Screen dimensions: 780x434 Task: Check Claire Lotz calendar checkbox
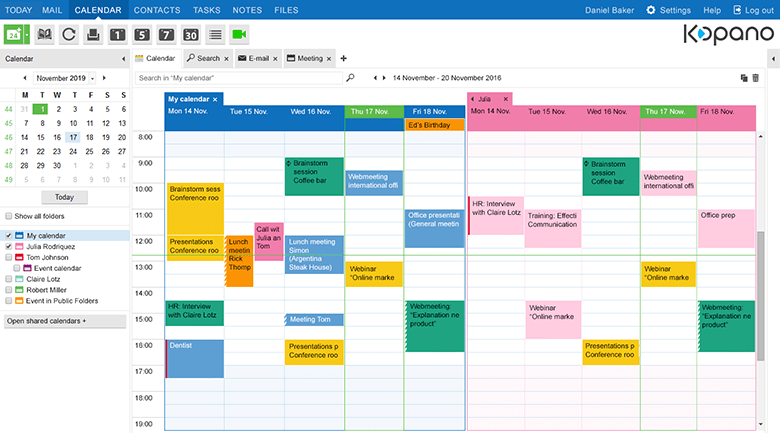point(8,279)
